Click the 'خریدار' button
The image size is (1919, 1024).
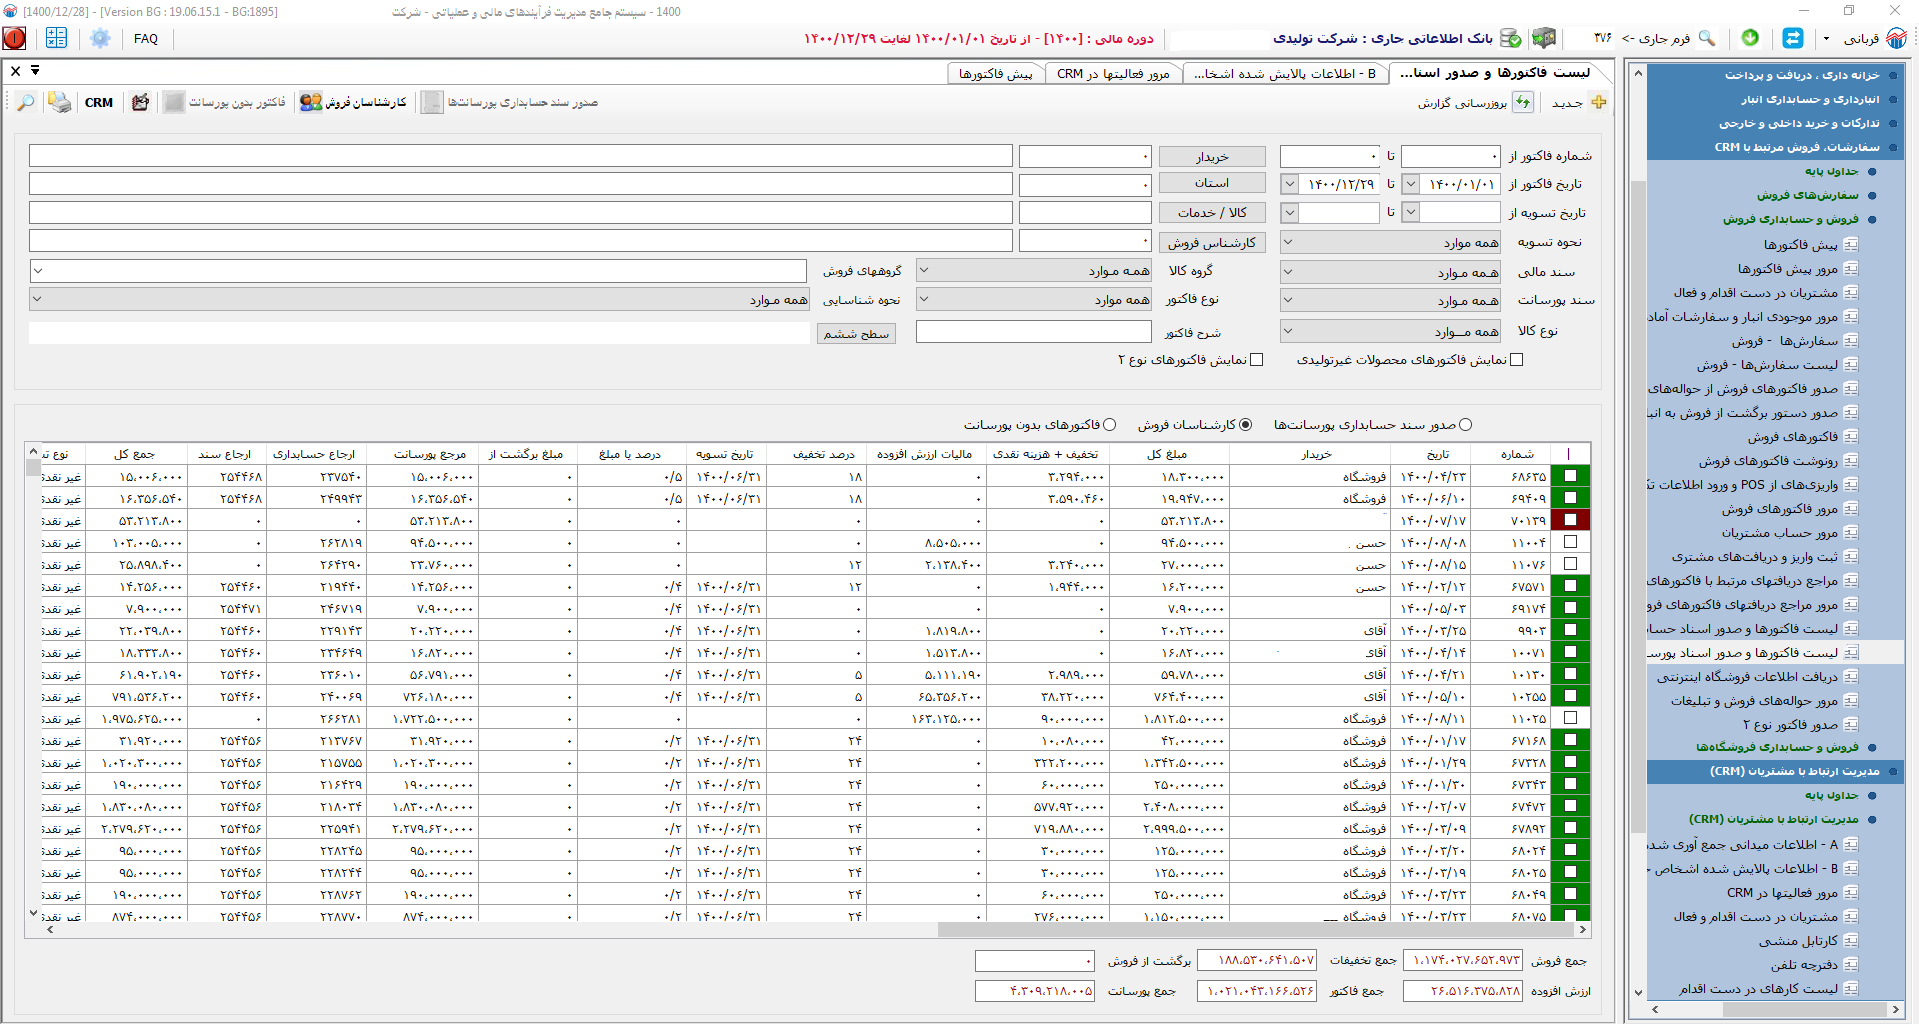click(1212, 157)
